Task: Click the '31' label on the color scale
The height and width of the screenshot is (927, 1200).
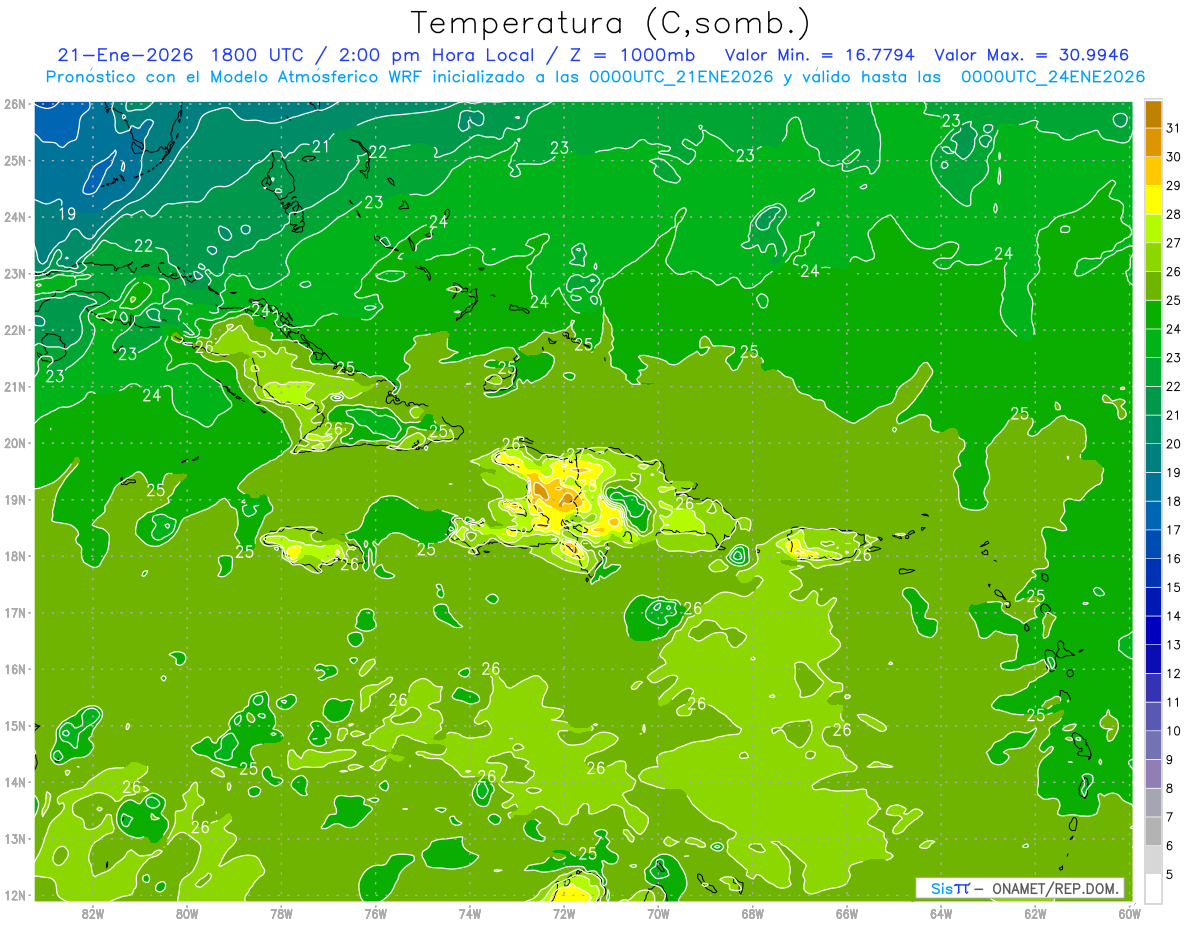Action: click(1174, 128)
